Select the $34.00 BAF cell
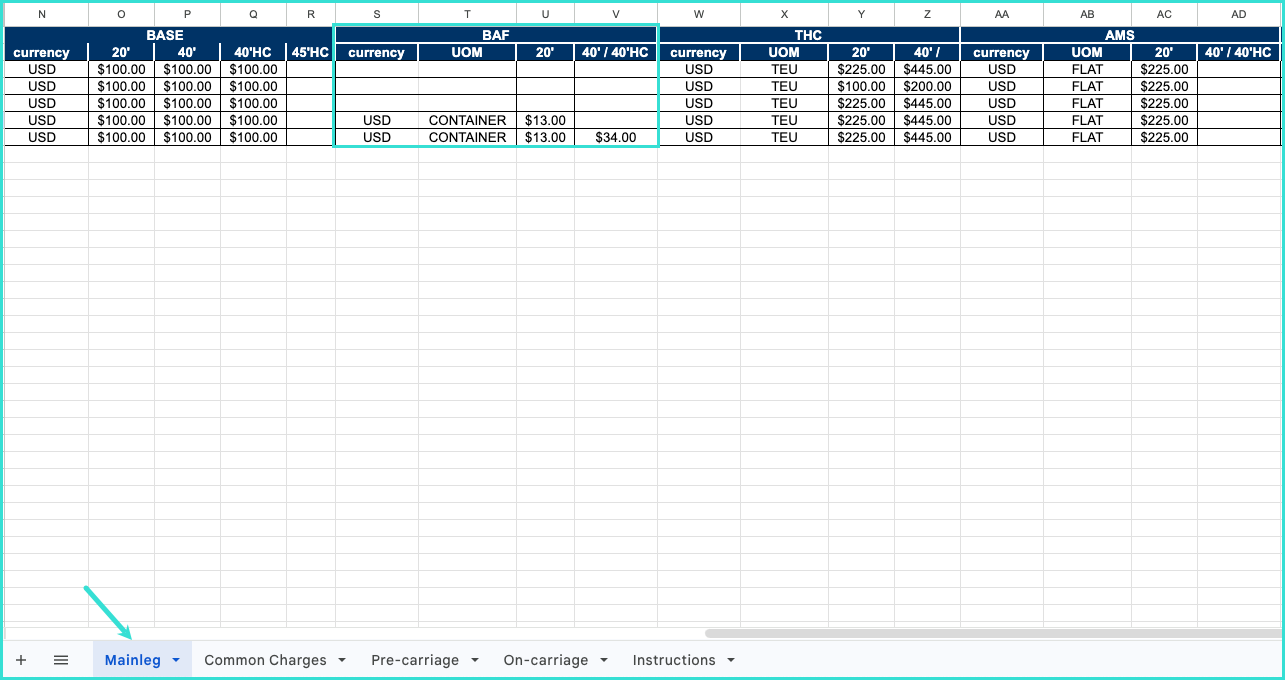 615,137
